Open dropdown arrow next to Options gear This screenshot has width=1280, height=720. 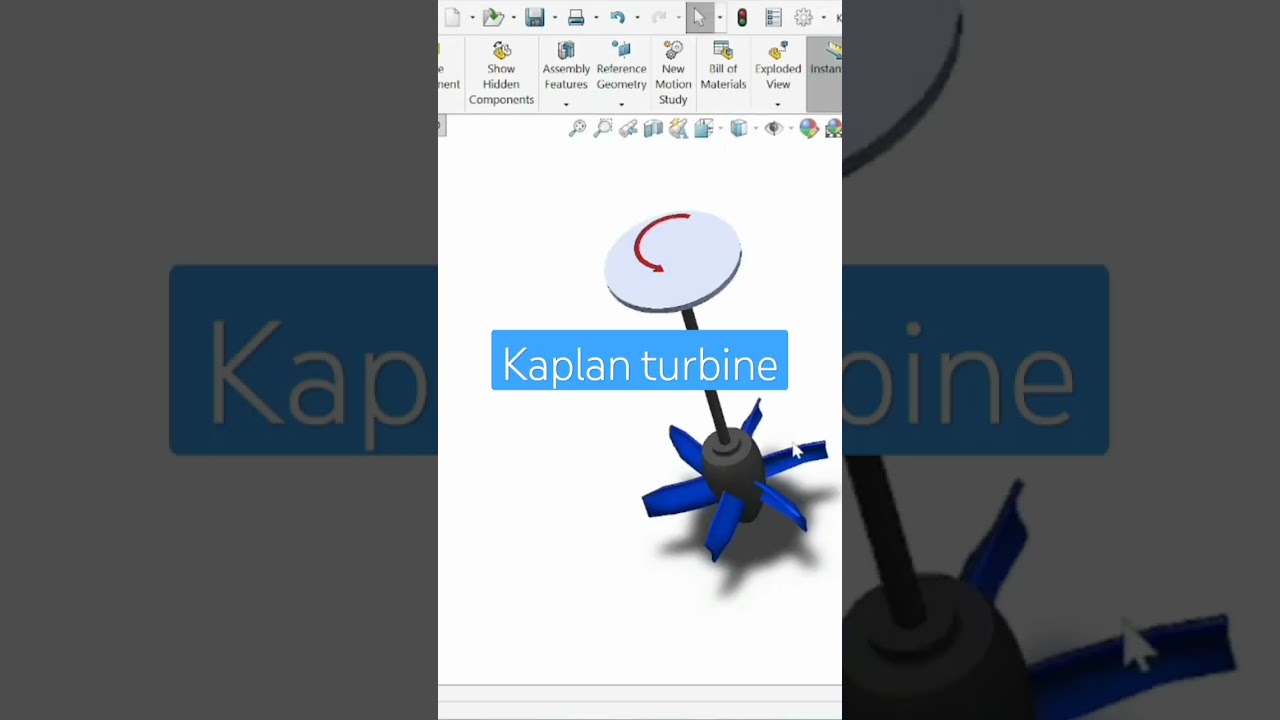(823, 18)
